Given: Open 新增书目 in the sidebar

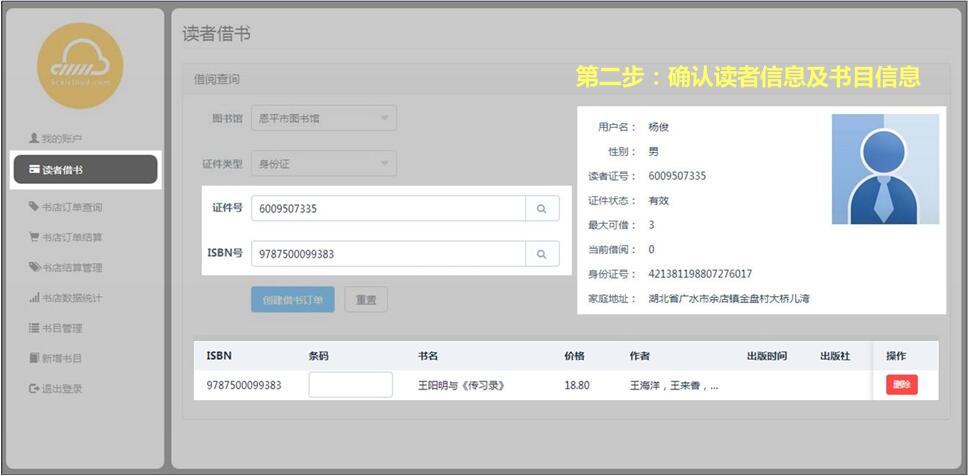Looking at the screenshot, I should (x=62, y=358).
